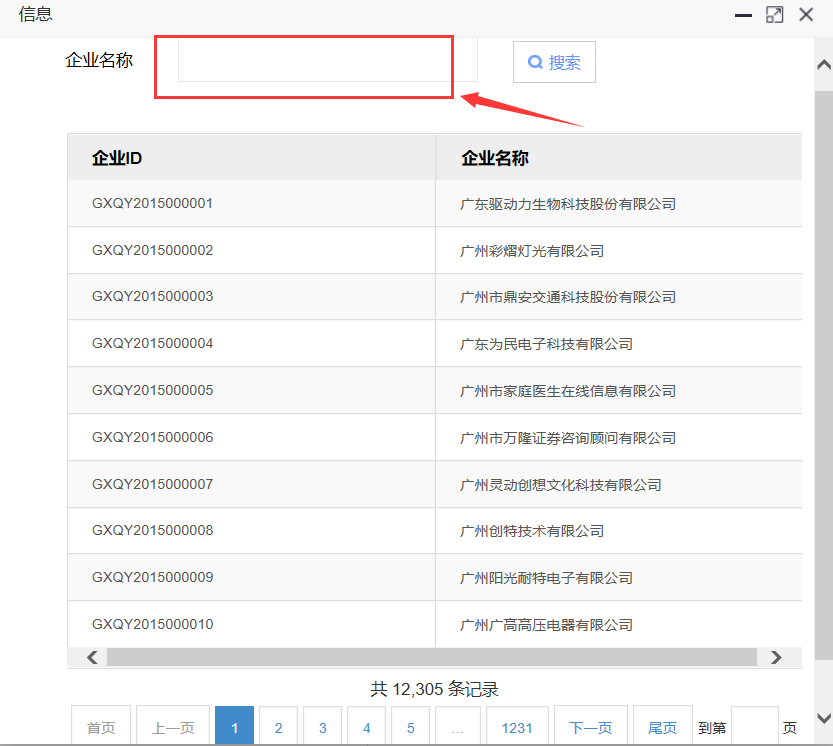
Task: Close the 信息 dialog
Action: coord(806,15)
